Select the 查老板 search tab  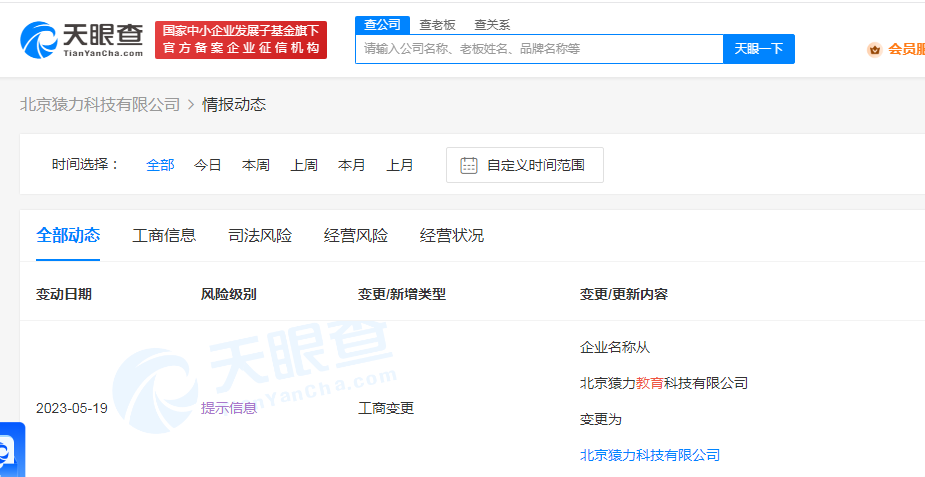437,25
